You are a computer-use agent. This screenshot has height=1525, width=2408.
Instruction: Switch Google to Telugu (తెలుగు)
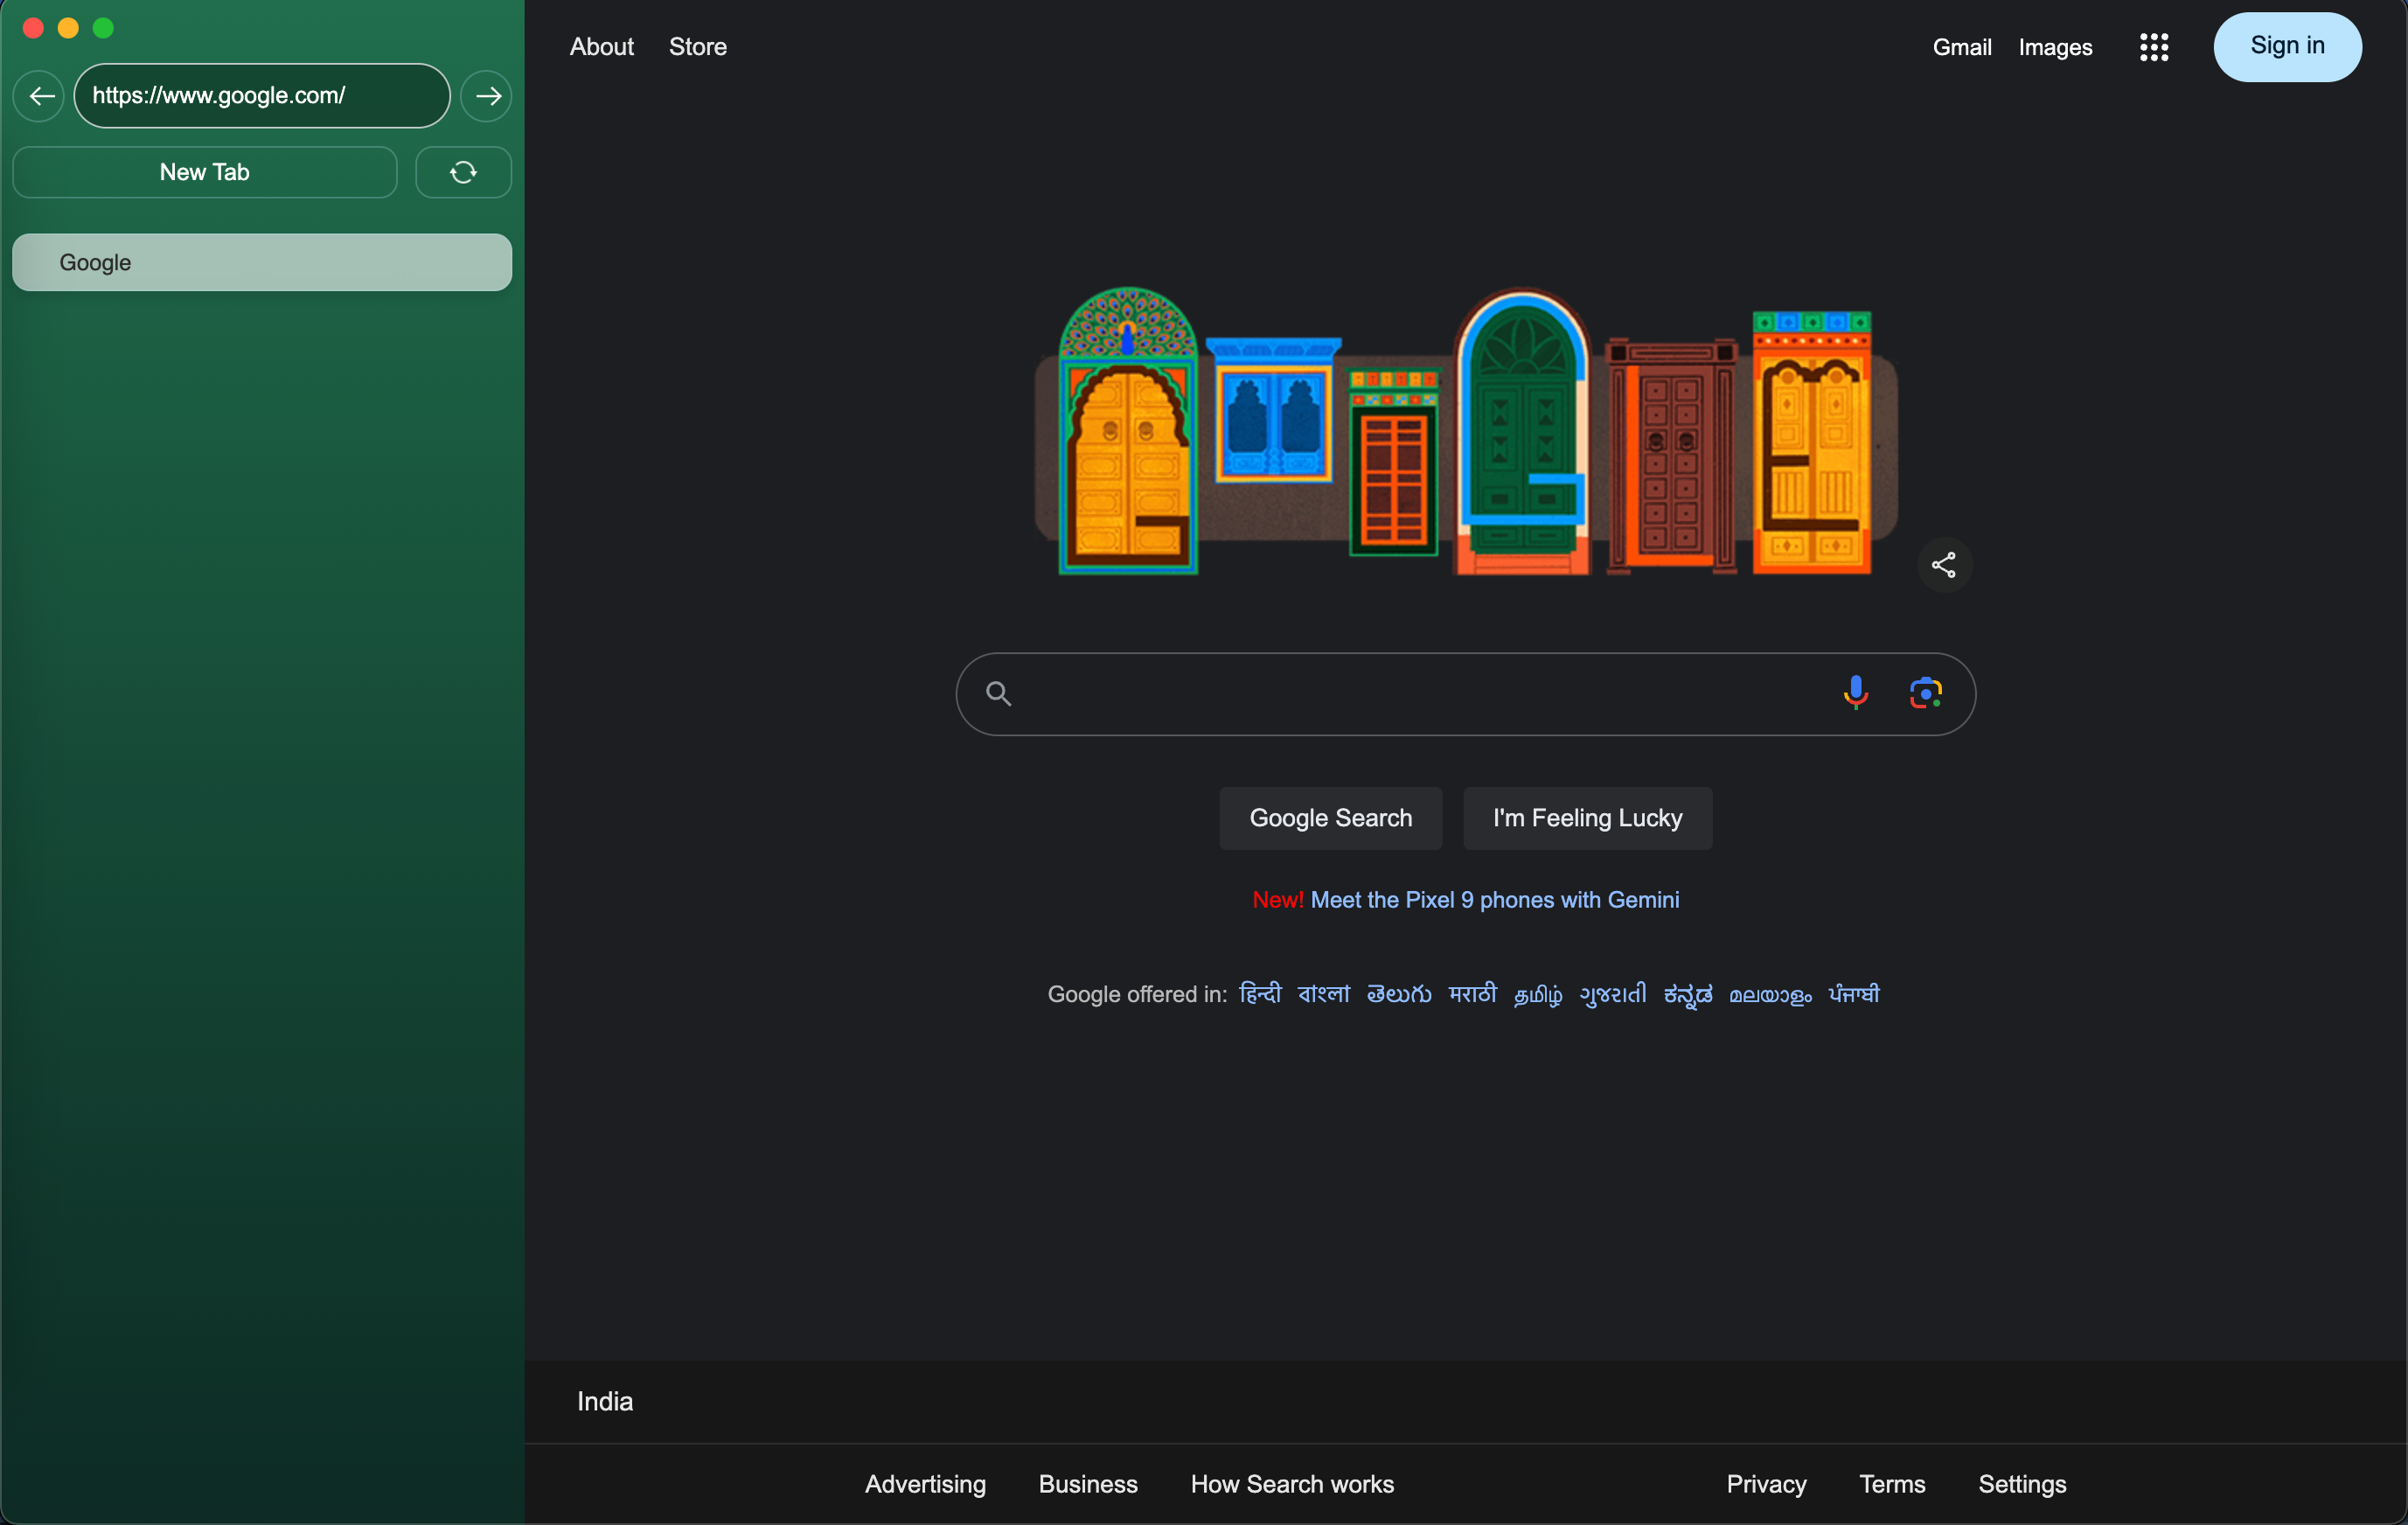click(x=1399, y=994)
